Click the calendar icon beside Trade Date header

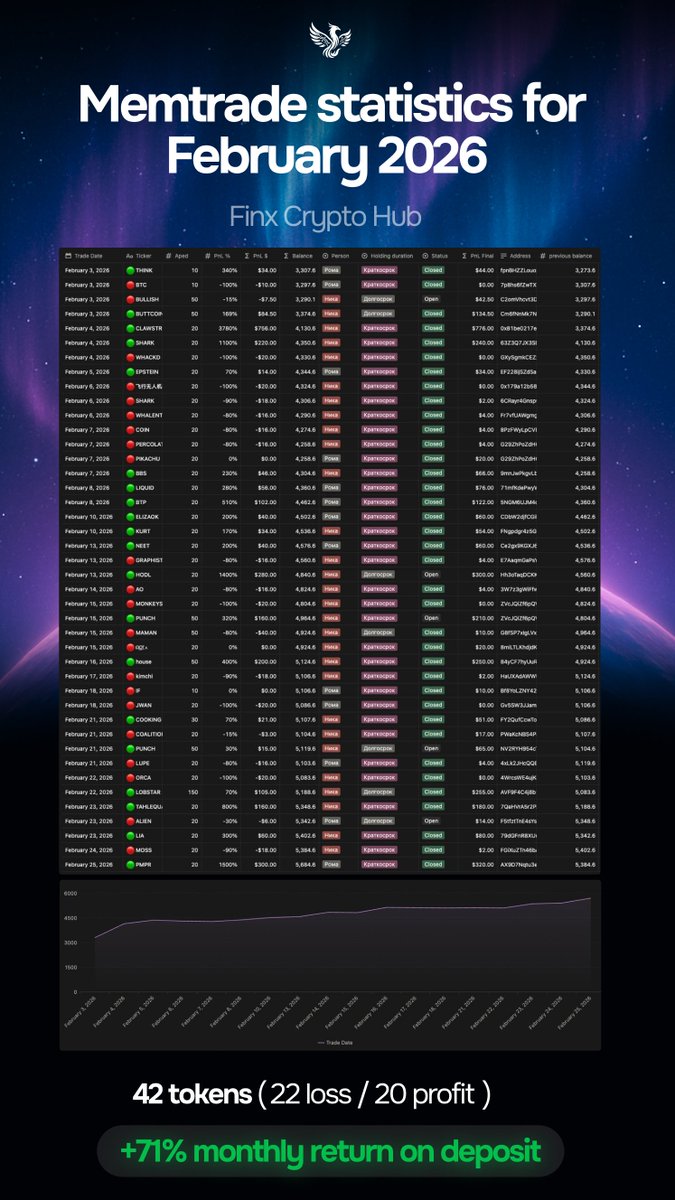click(x=68, y=256)
